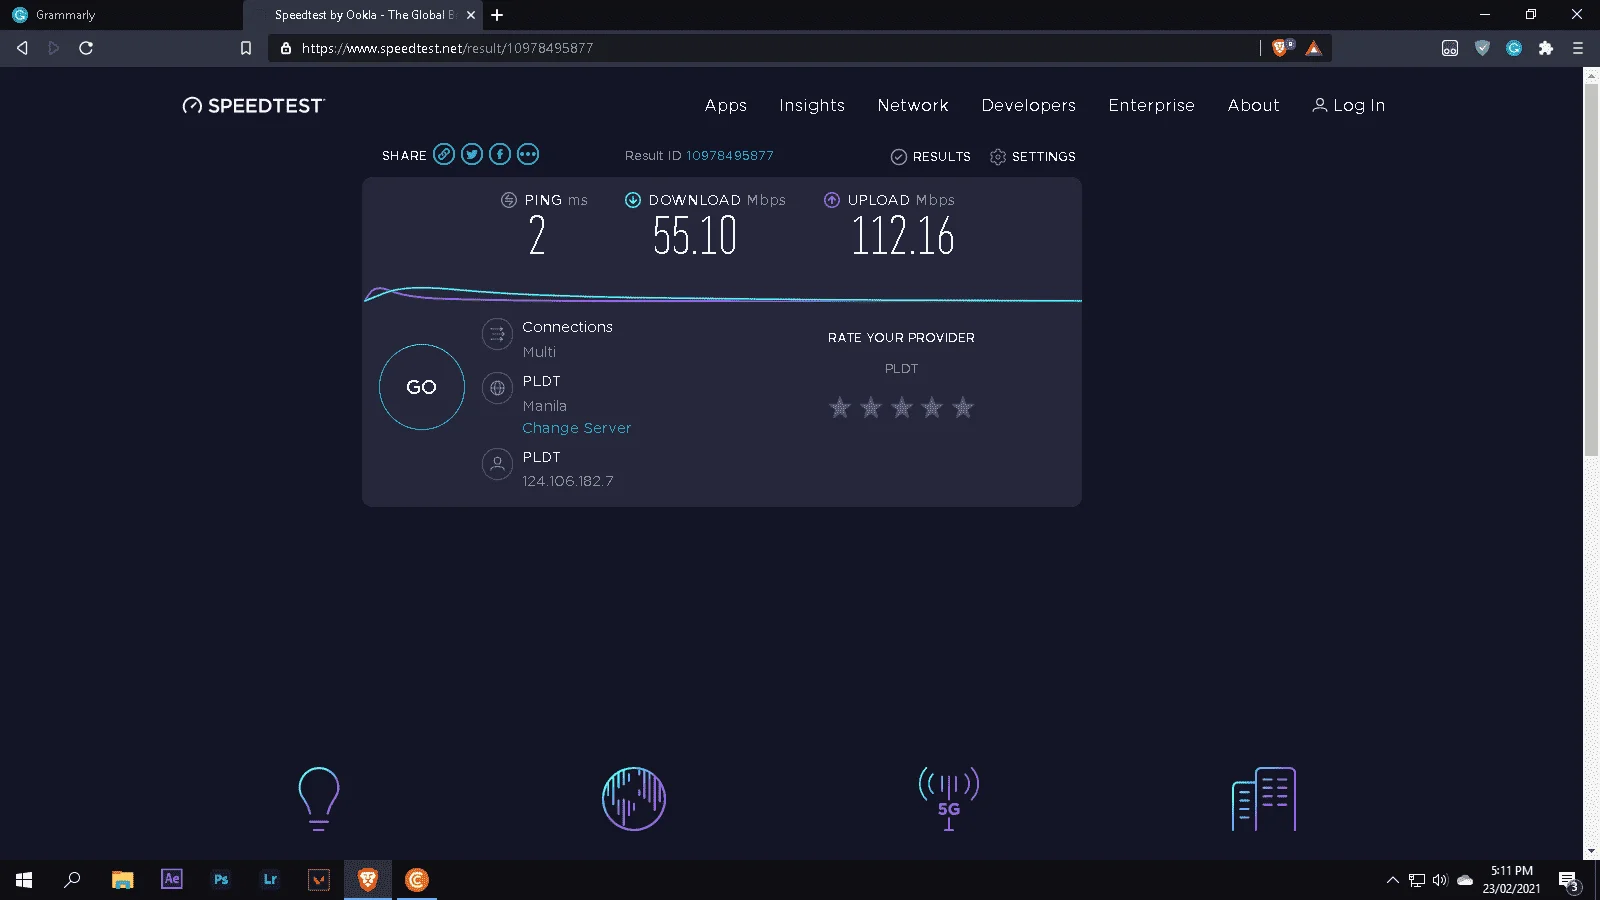Click the download speed value 55.10
1600x900 pixels.
pyautogui.click(x=695, y=236)
